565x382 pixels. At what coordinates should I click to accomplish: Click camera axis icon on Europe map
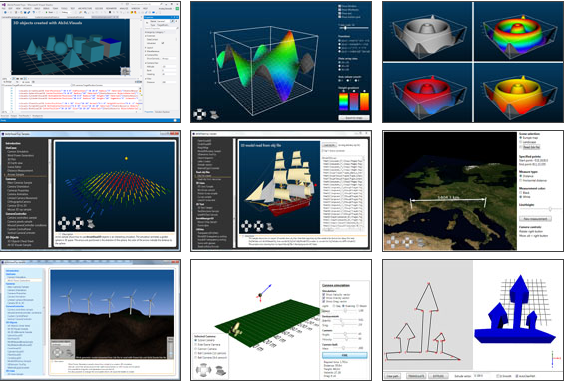[x=421, y=243]
